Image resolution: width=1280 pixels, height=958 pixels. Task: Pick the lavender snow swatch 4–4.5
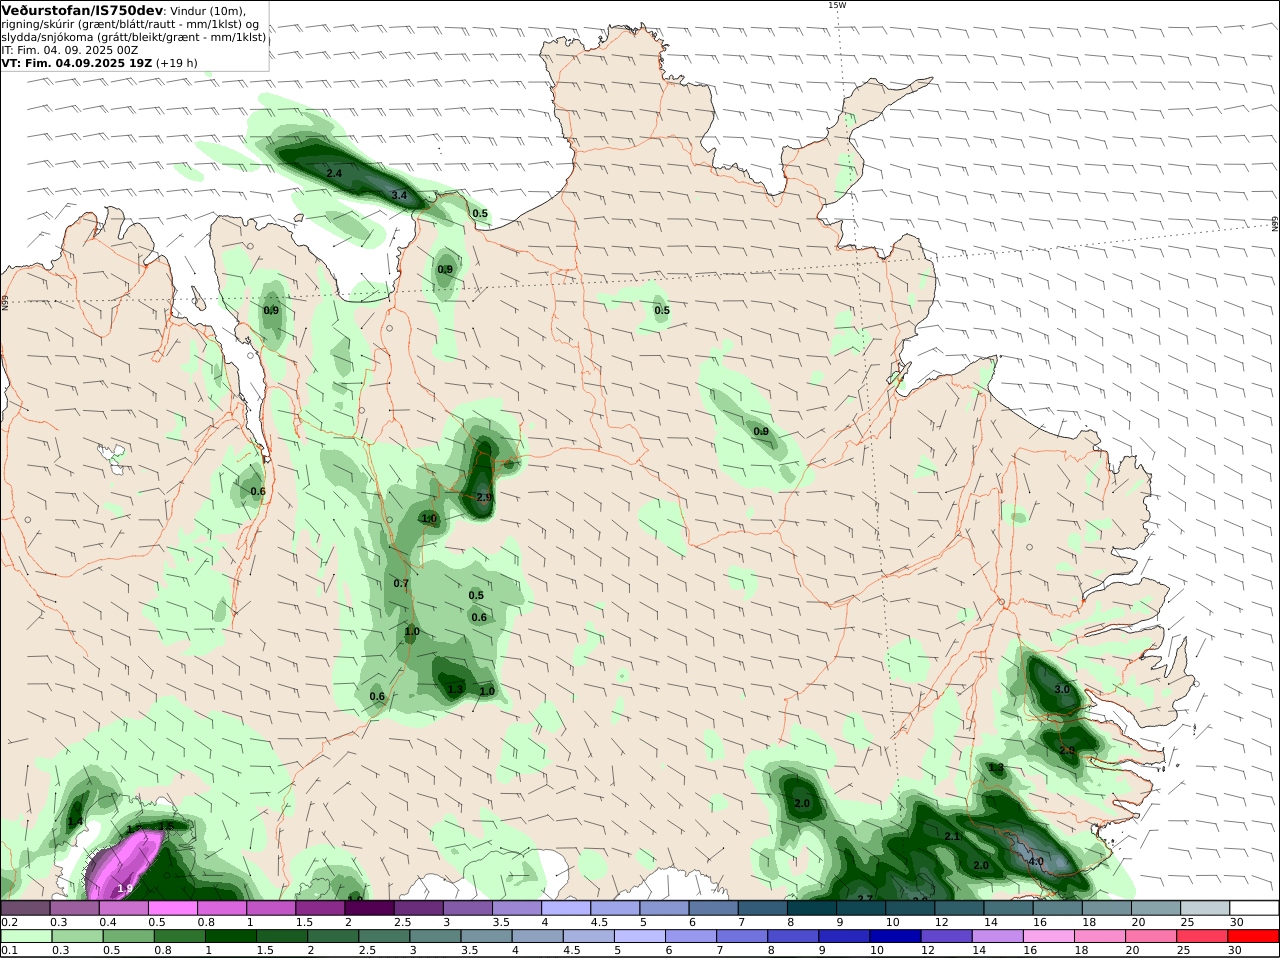coord(566,907)
